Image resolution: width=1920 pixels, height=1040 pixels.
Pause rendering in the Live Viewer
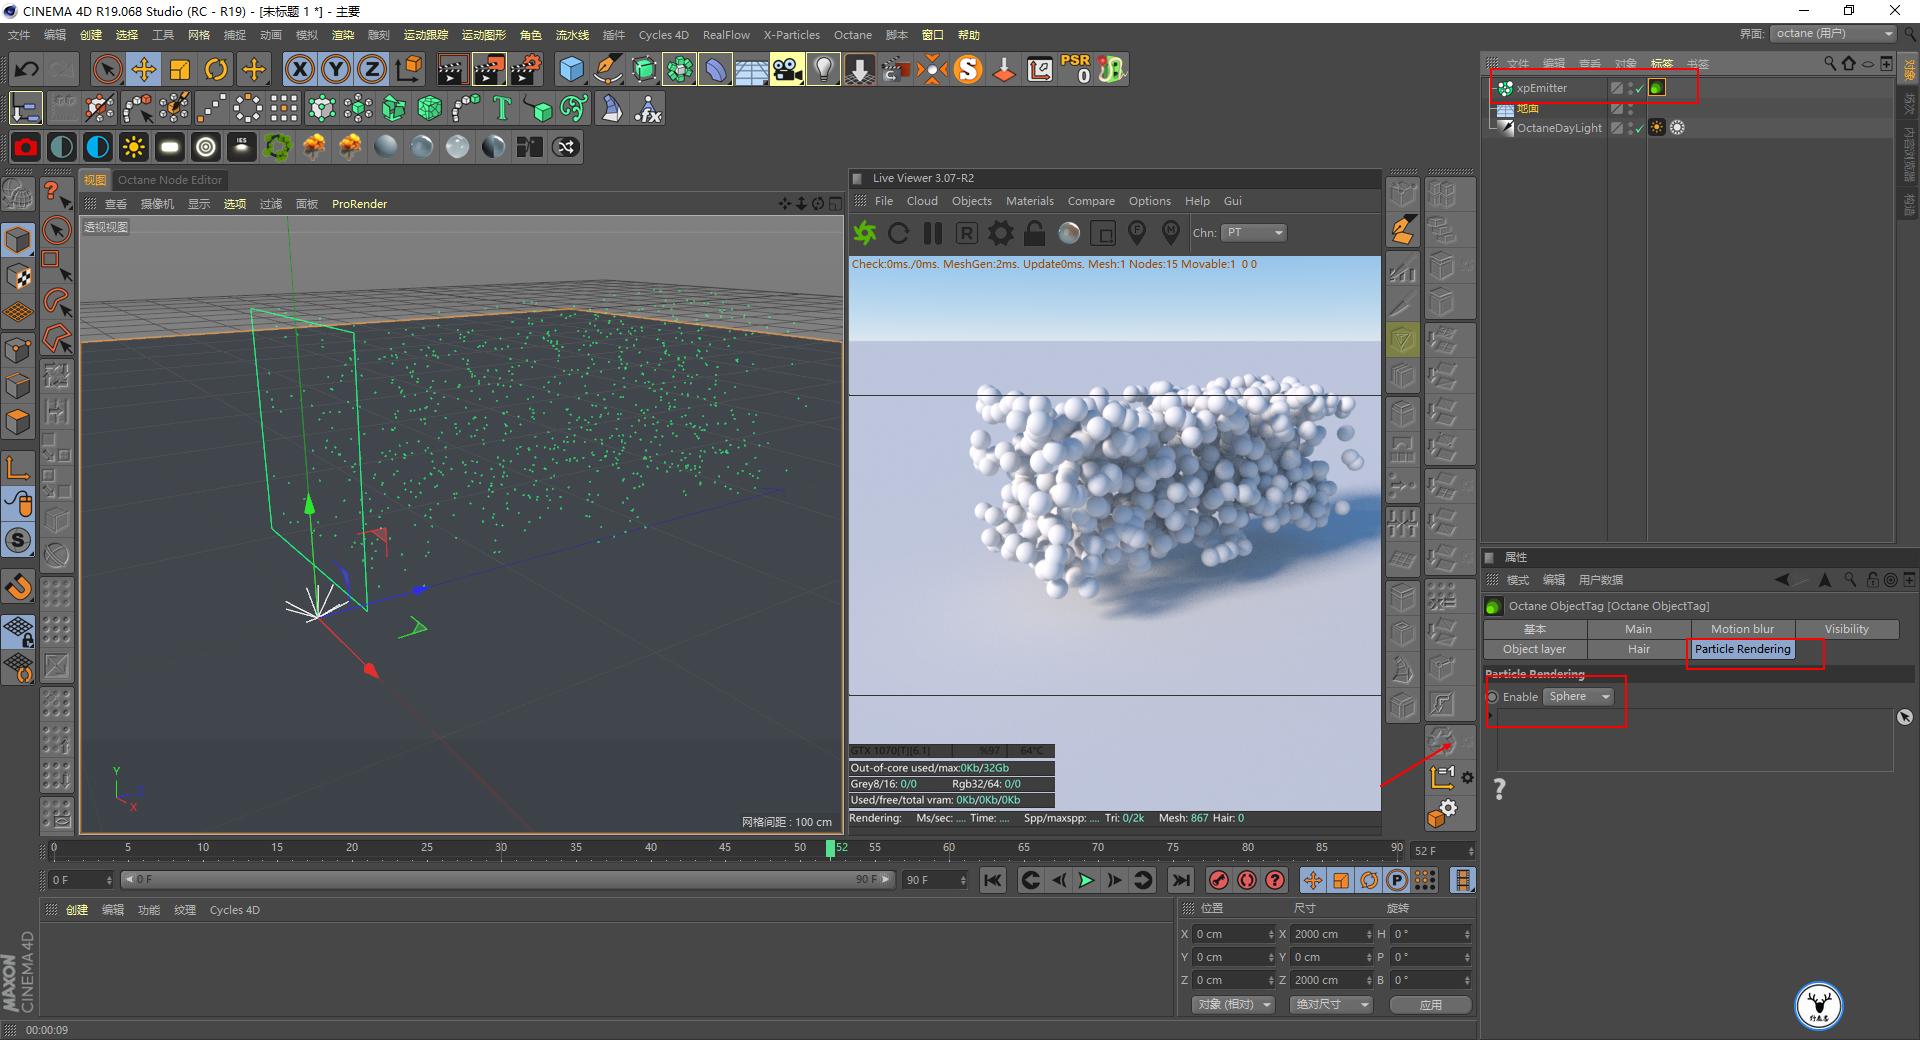click(x=933, y=232)
